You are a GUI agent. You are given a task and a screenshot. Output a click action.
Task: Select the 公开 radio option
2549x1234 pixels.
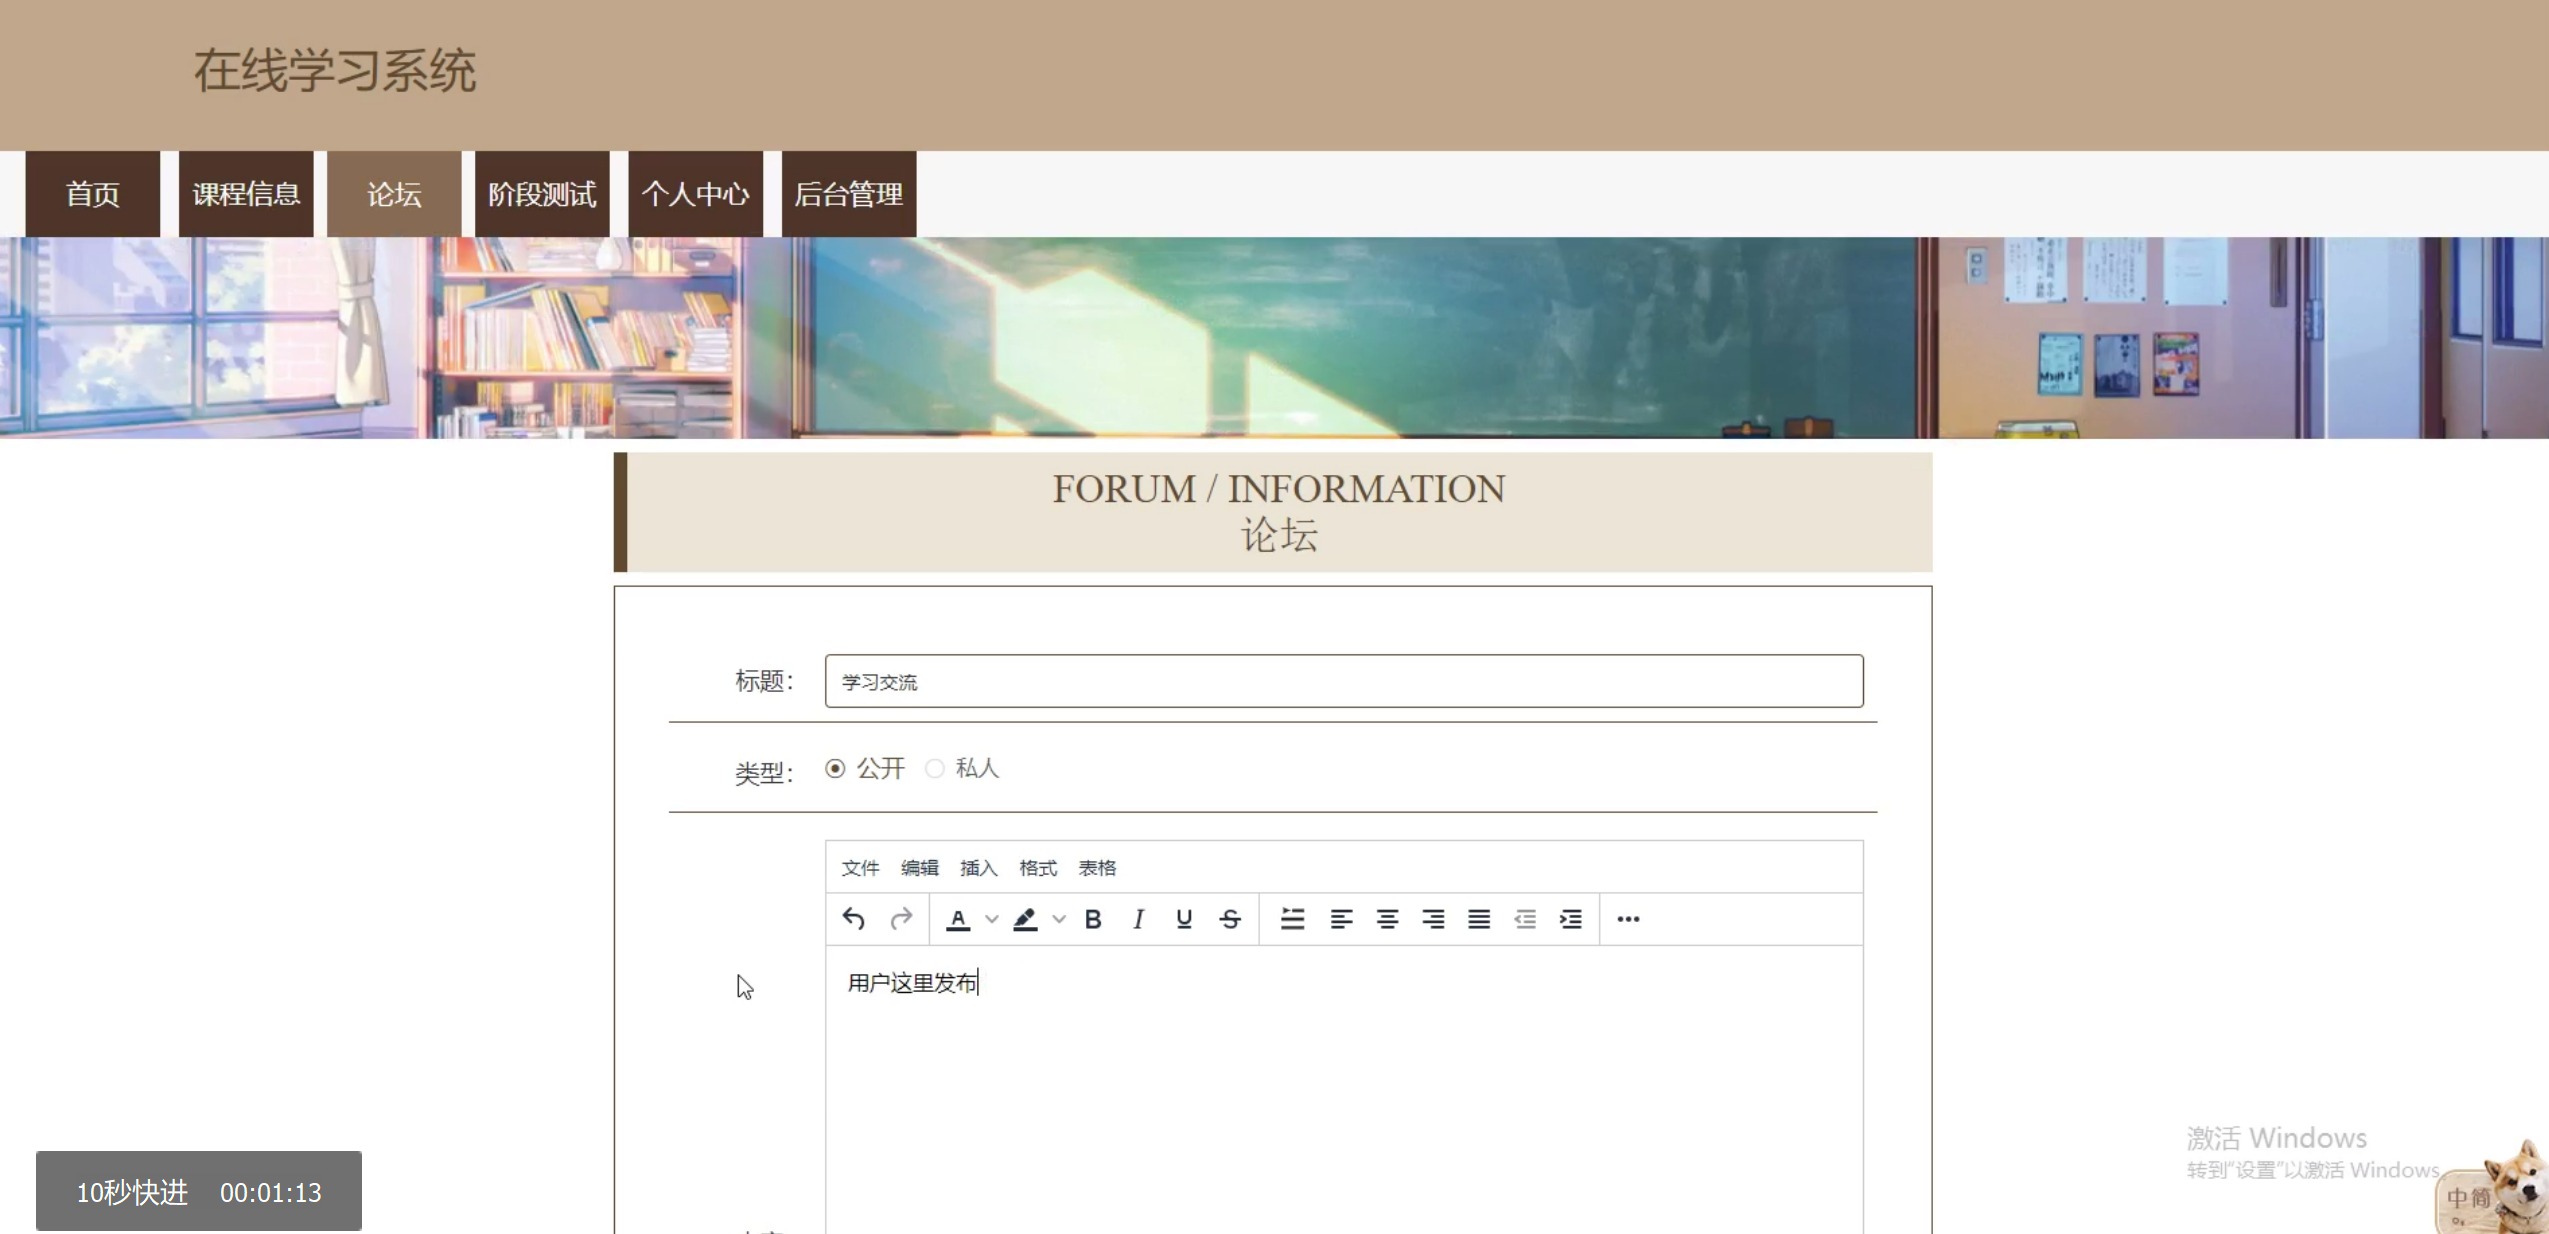click(x=835, y=768)
